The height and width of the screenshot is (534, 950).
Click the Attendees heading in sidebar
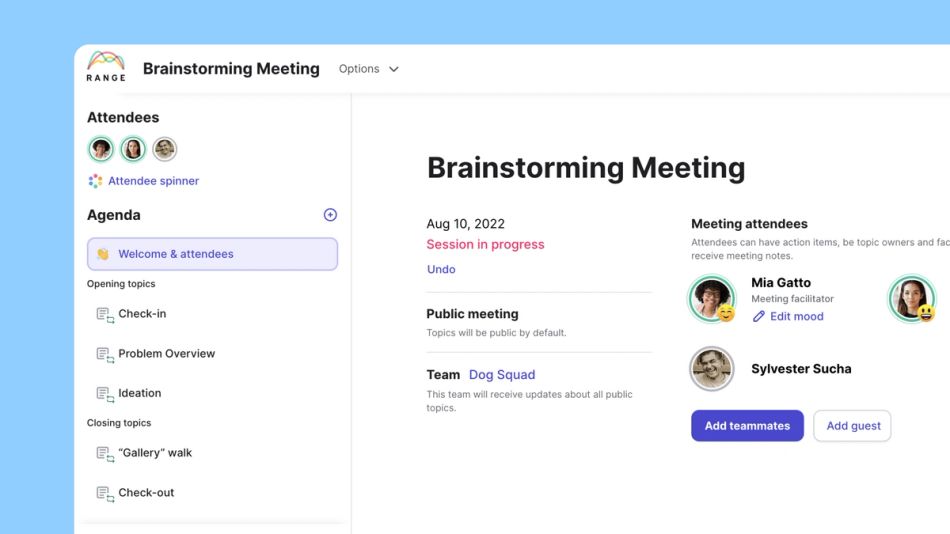pyautogui.click(x=123, y=118)
